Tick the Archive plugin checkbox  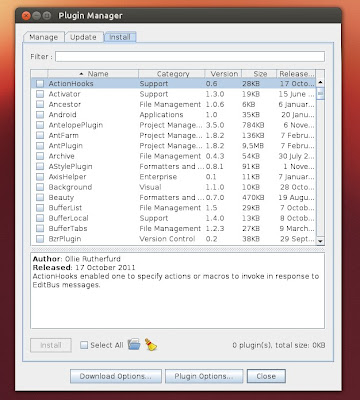click(40, 156)
